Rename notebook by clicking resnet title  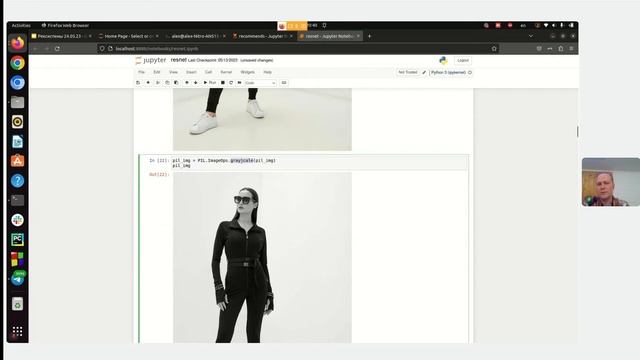pyautogui.click(x=179, y=60)
